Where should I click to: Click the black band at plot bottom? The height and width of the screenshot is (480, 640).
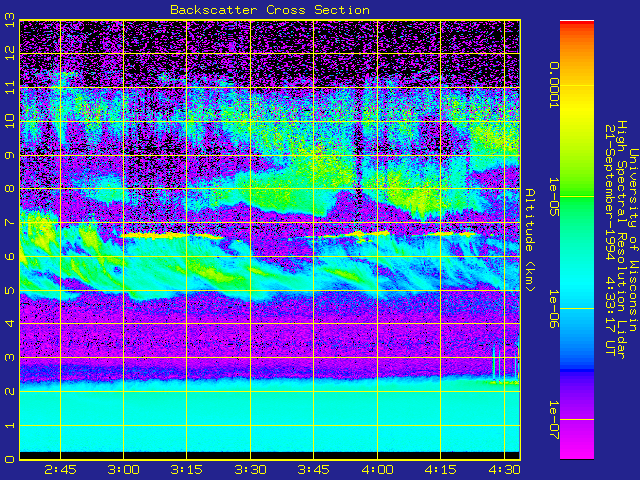[269, 455]
